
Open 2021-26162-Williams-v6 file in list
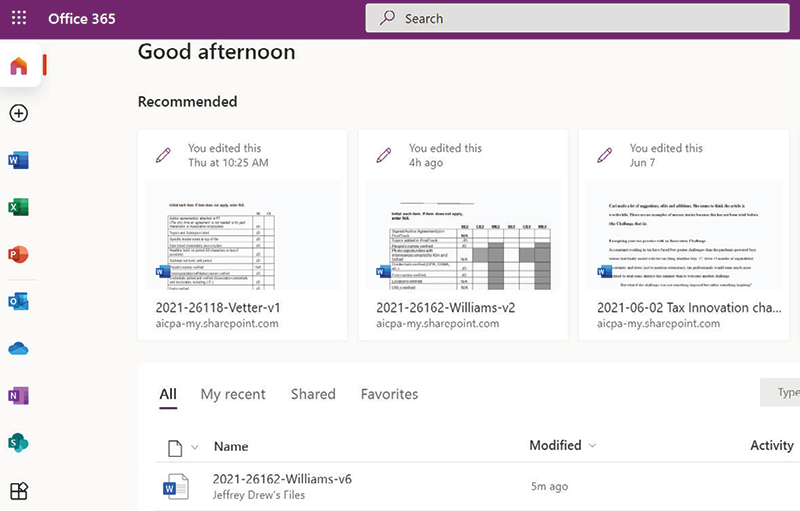(x=282, y=479)
